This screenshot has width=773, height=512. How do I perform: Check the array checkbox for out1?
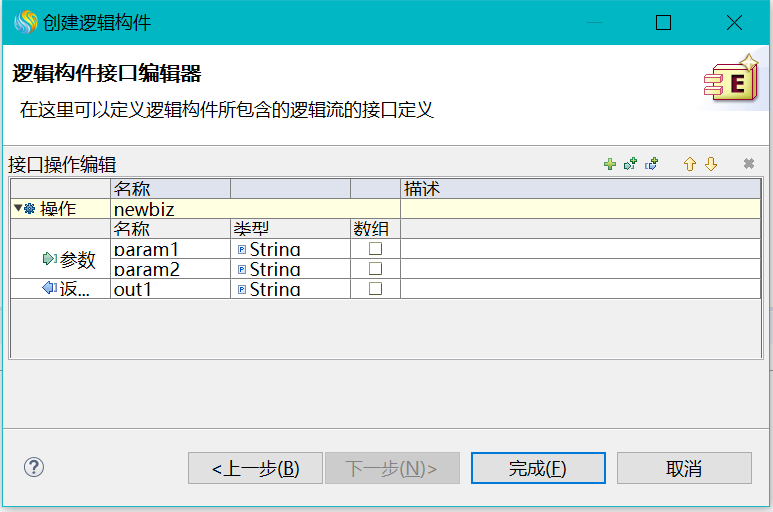375,289
